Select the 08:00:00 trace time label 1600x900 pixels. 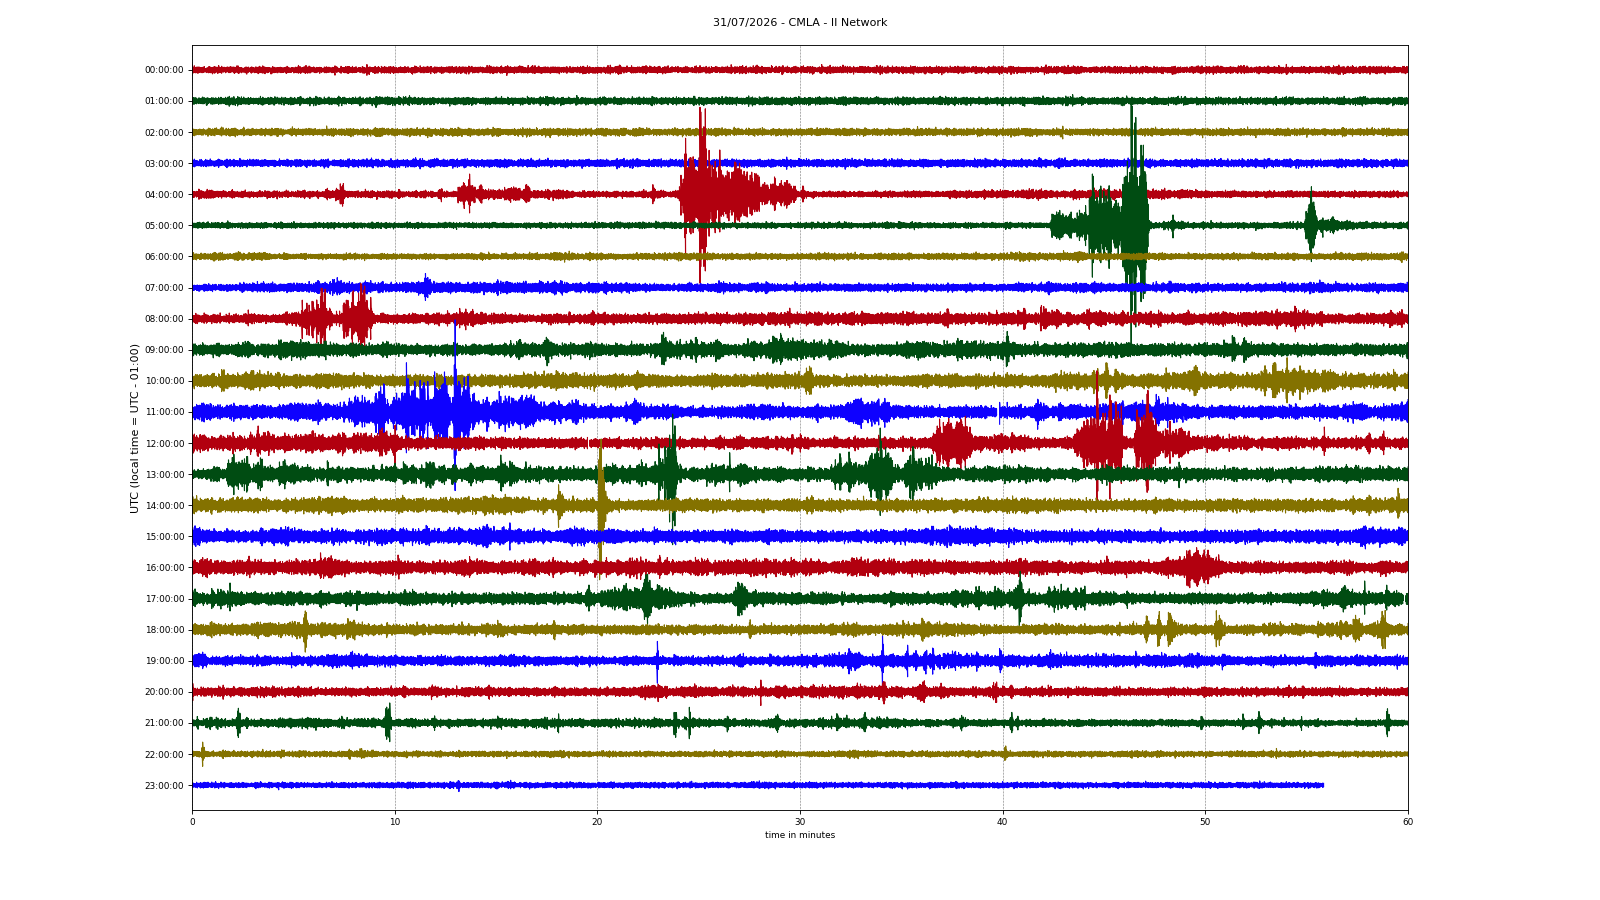point(164,318)
